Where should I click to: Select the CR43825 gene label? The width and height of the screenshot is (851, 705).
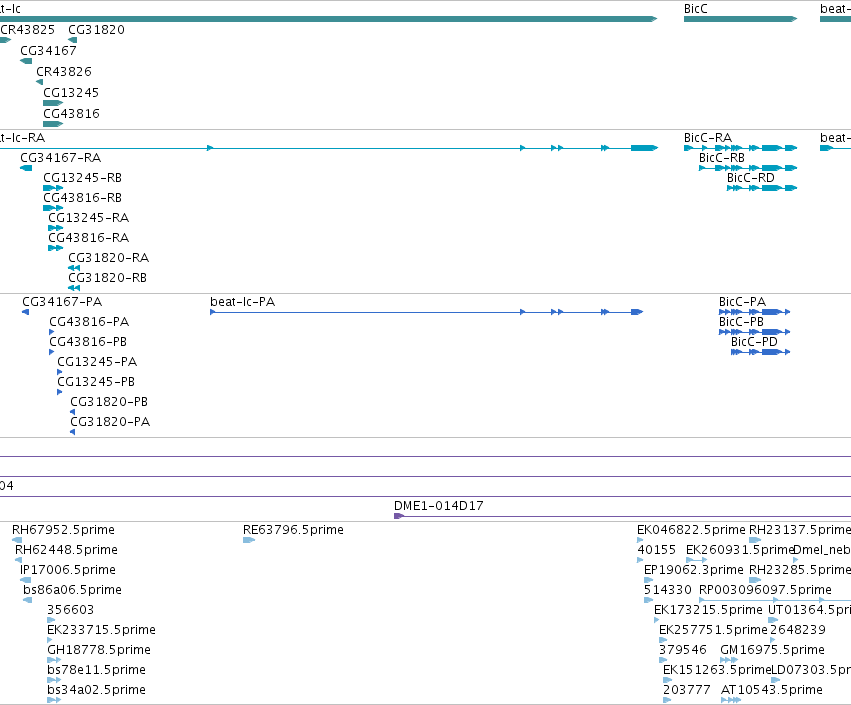point(27,30)
